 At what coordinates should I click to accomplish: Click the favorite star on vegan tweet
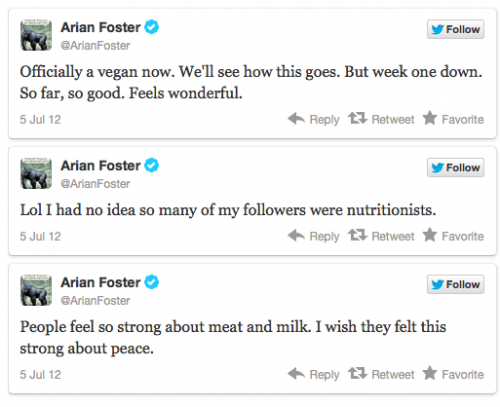pos(430,118)
